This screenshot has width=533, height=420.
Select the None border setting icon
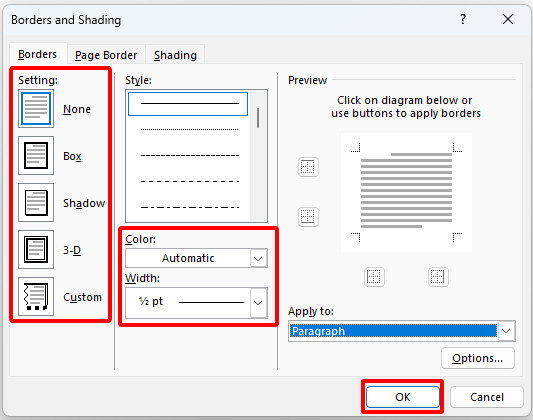click(x=36, y=109)
